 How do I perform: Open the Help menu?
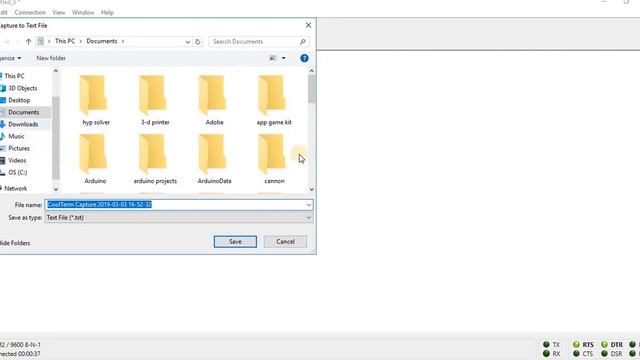click(x=107, y=13)
